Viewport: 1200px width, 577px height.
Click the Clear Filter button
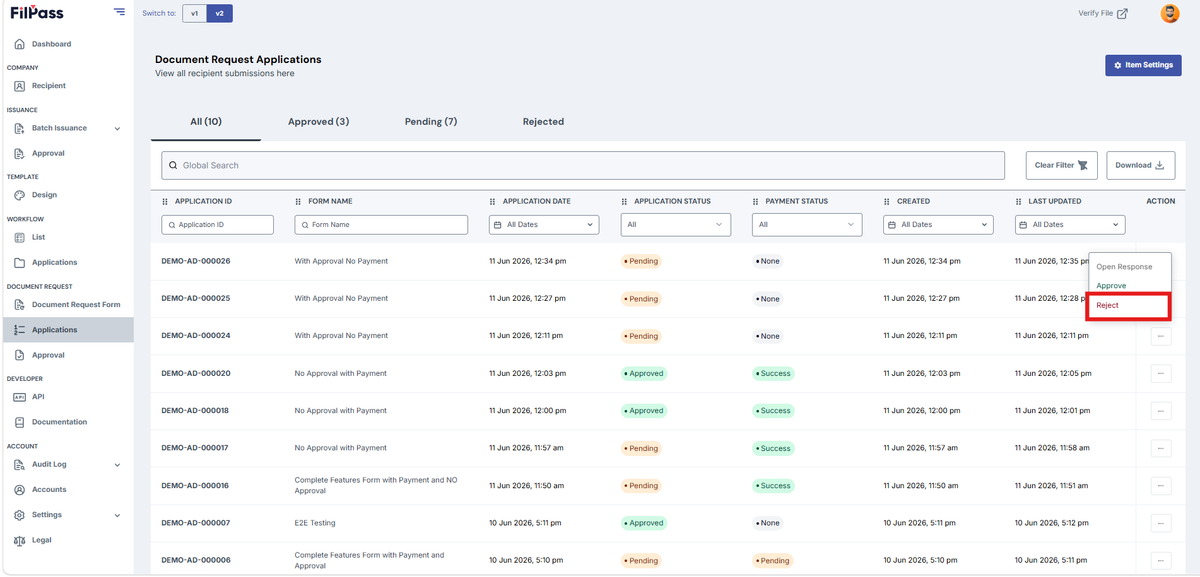pos(1062,166)
